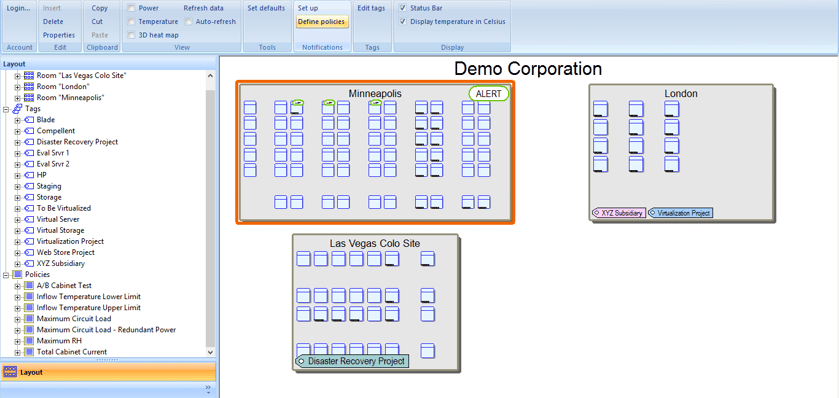Click the Policies folder icon in tree
The image size is (839, 398).
[x=18, y=274]
